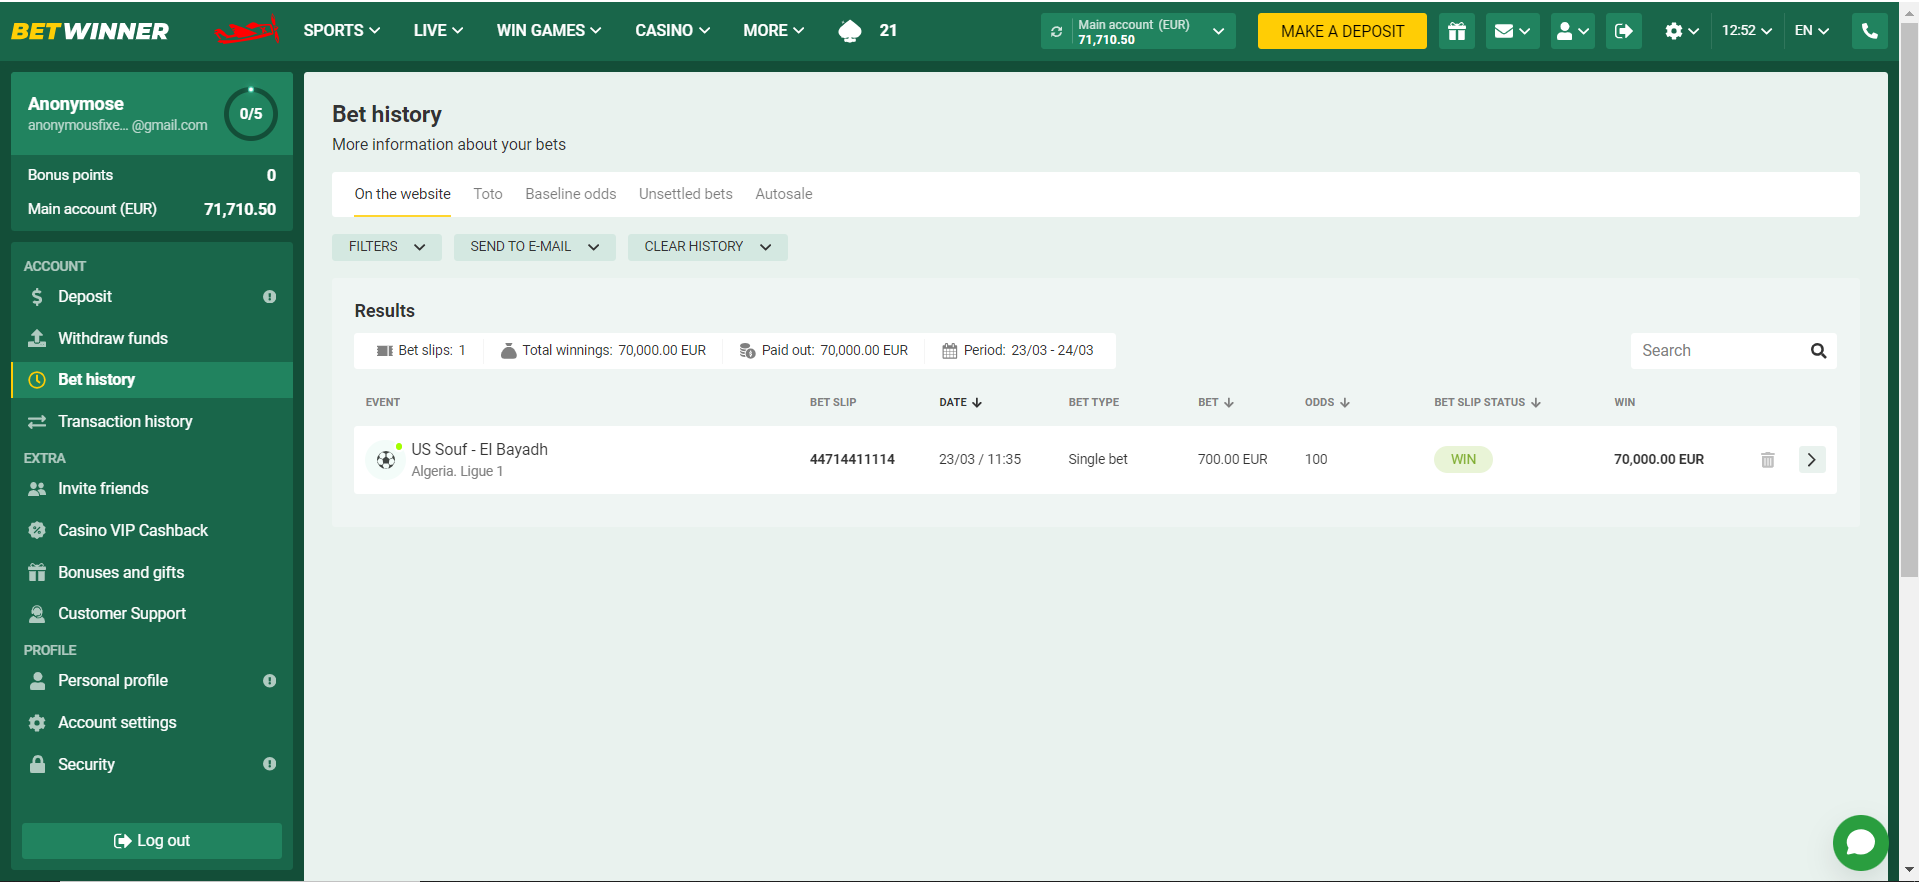The width and height of the screenshot is (1919, 882).
Task: Click the phone callback icon
Action: point(1869,31)
